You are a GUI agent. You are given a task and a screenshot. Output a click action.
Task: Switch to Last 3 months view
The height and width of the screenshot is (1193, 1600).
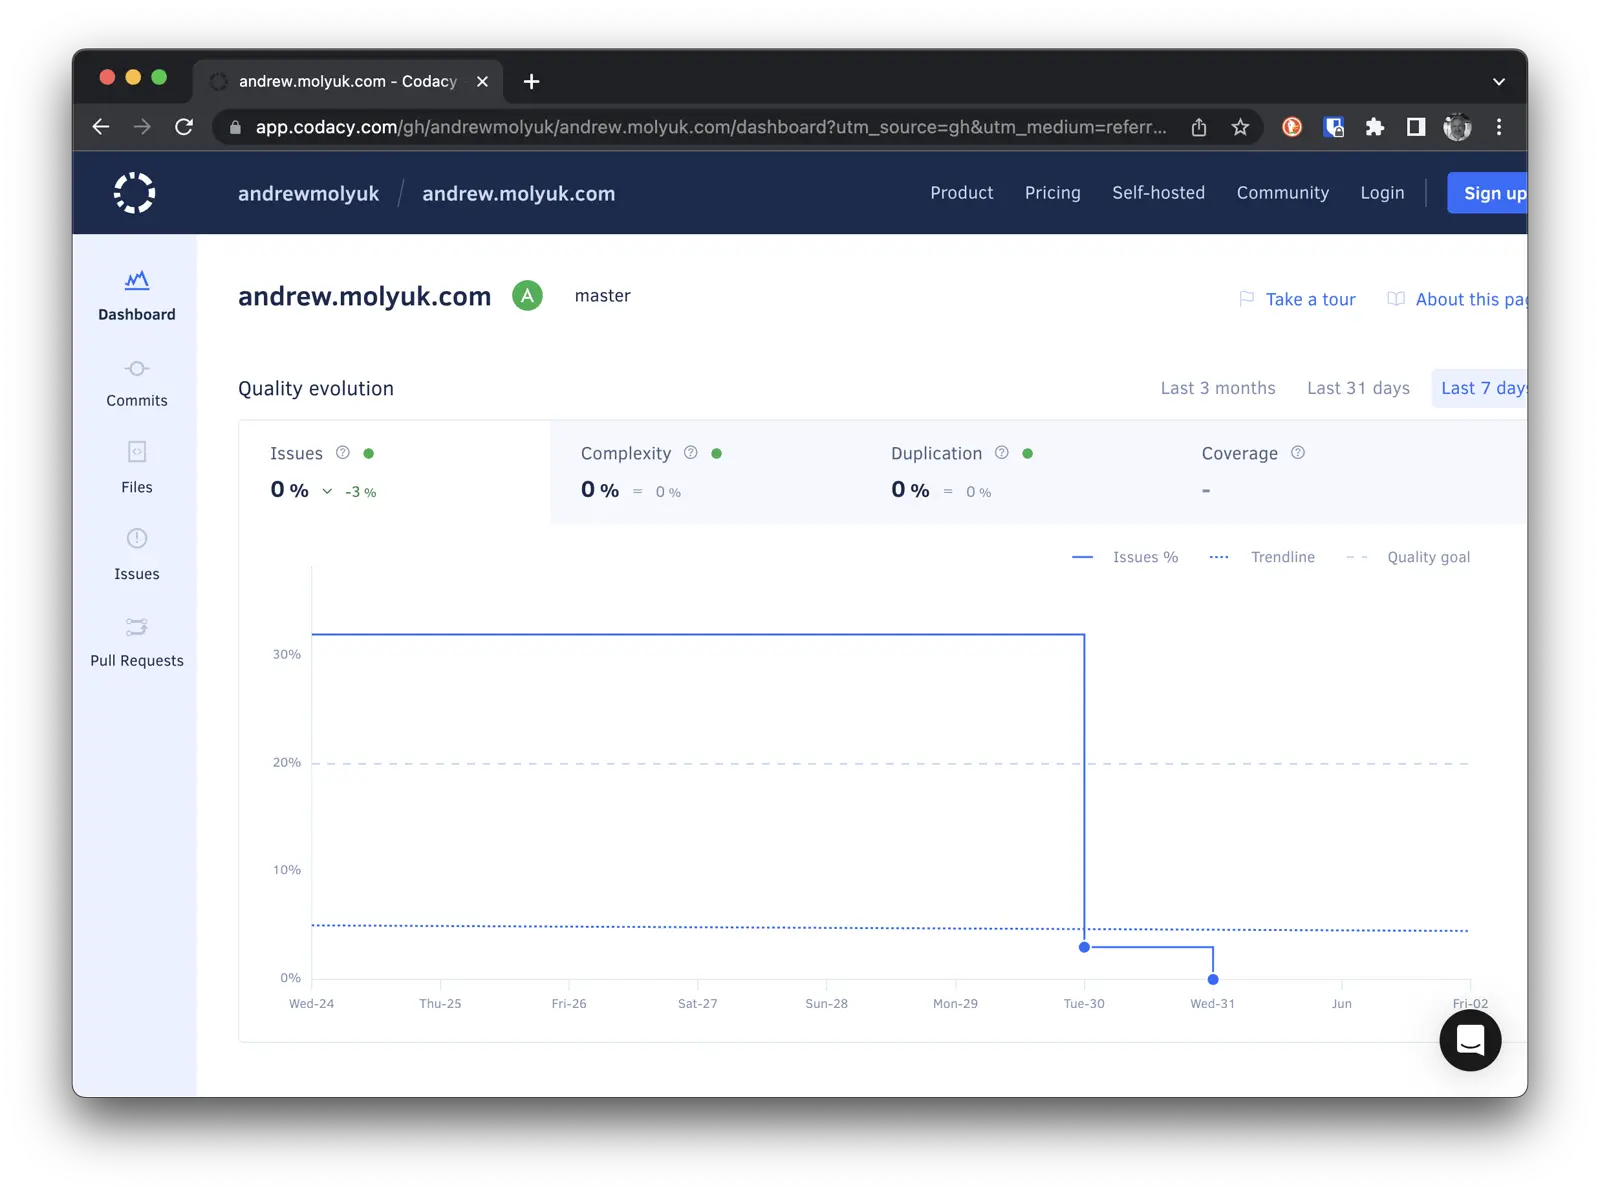[1217, 388]
